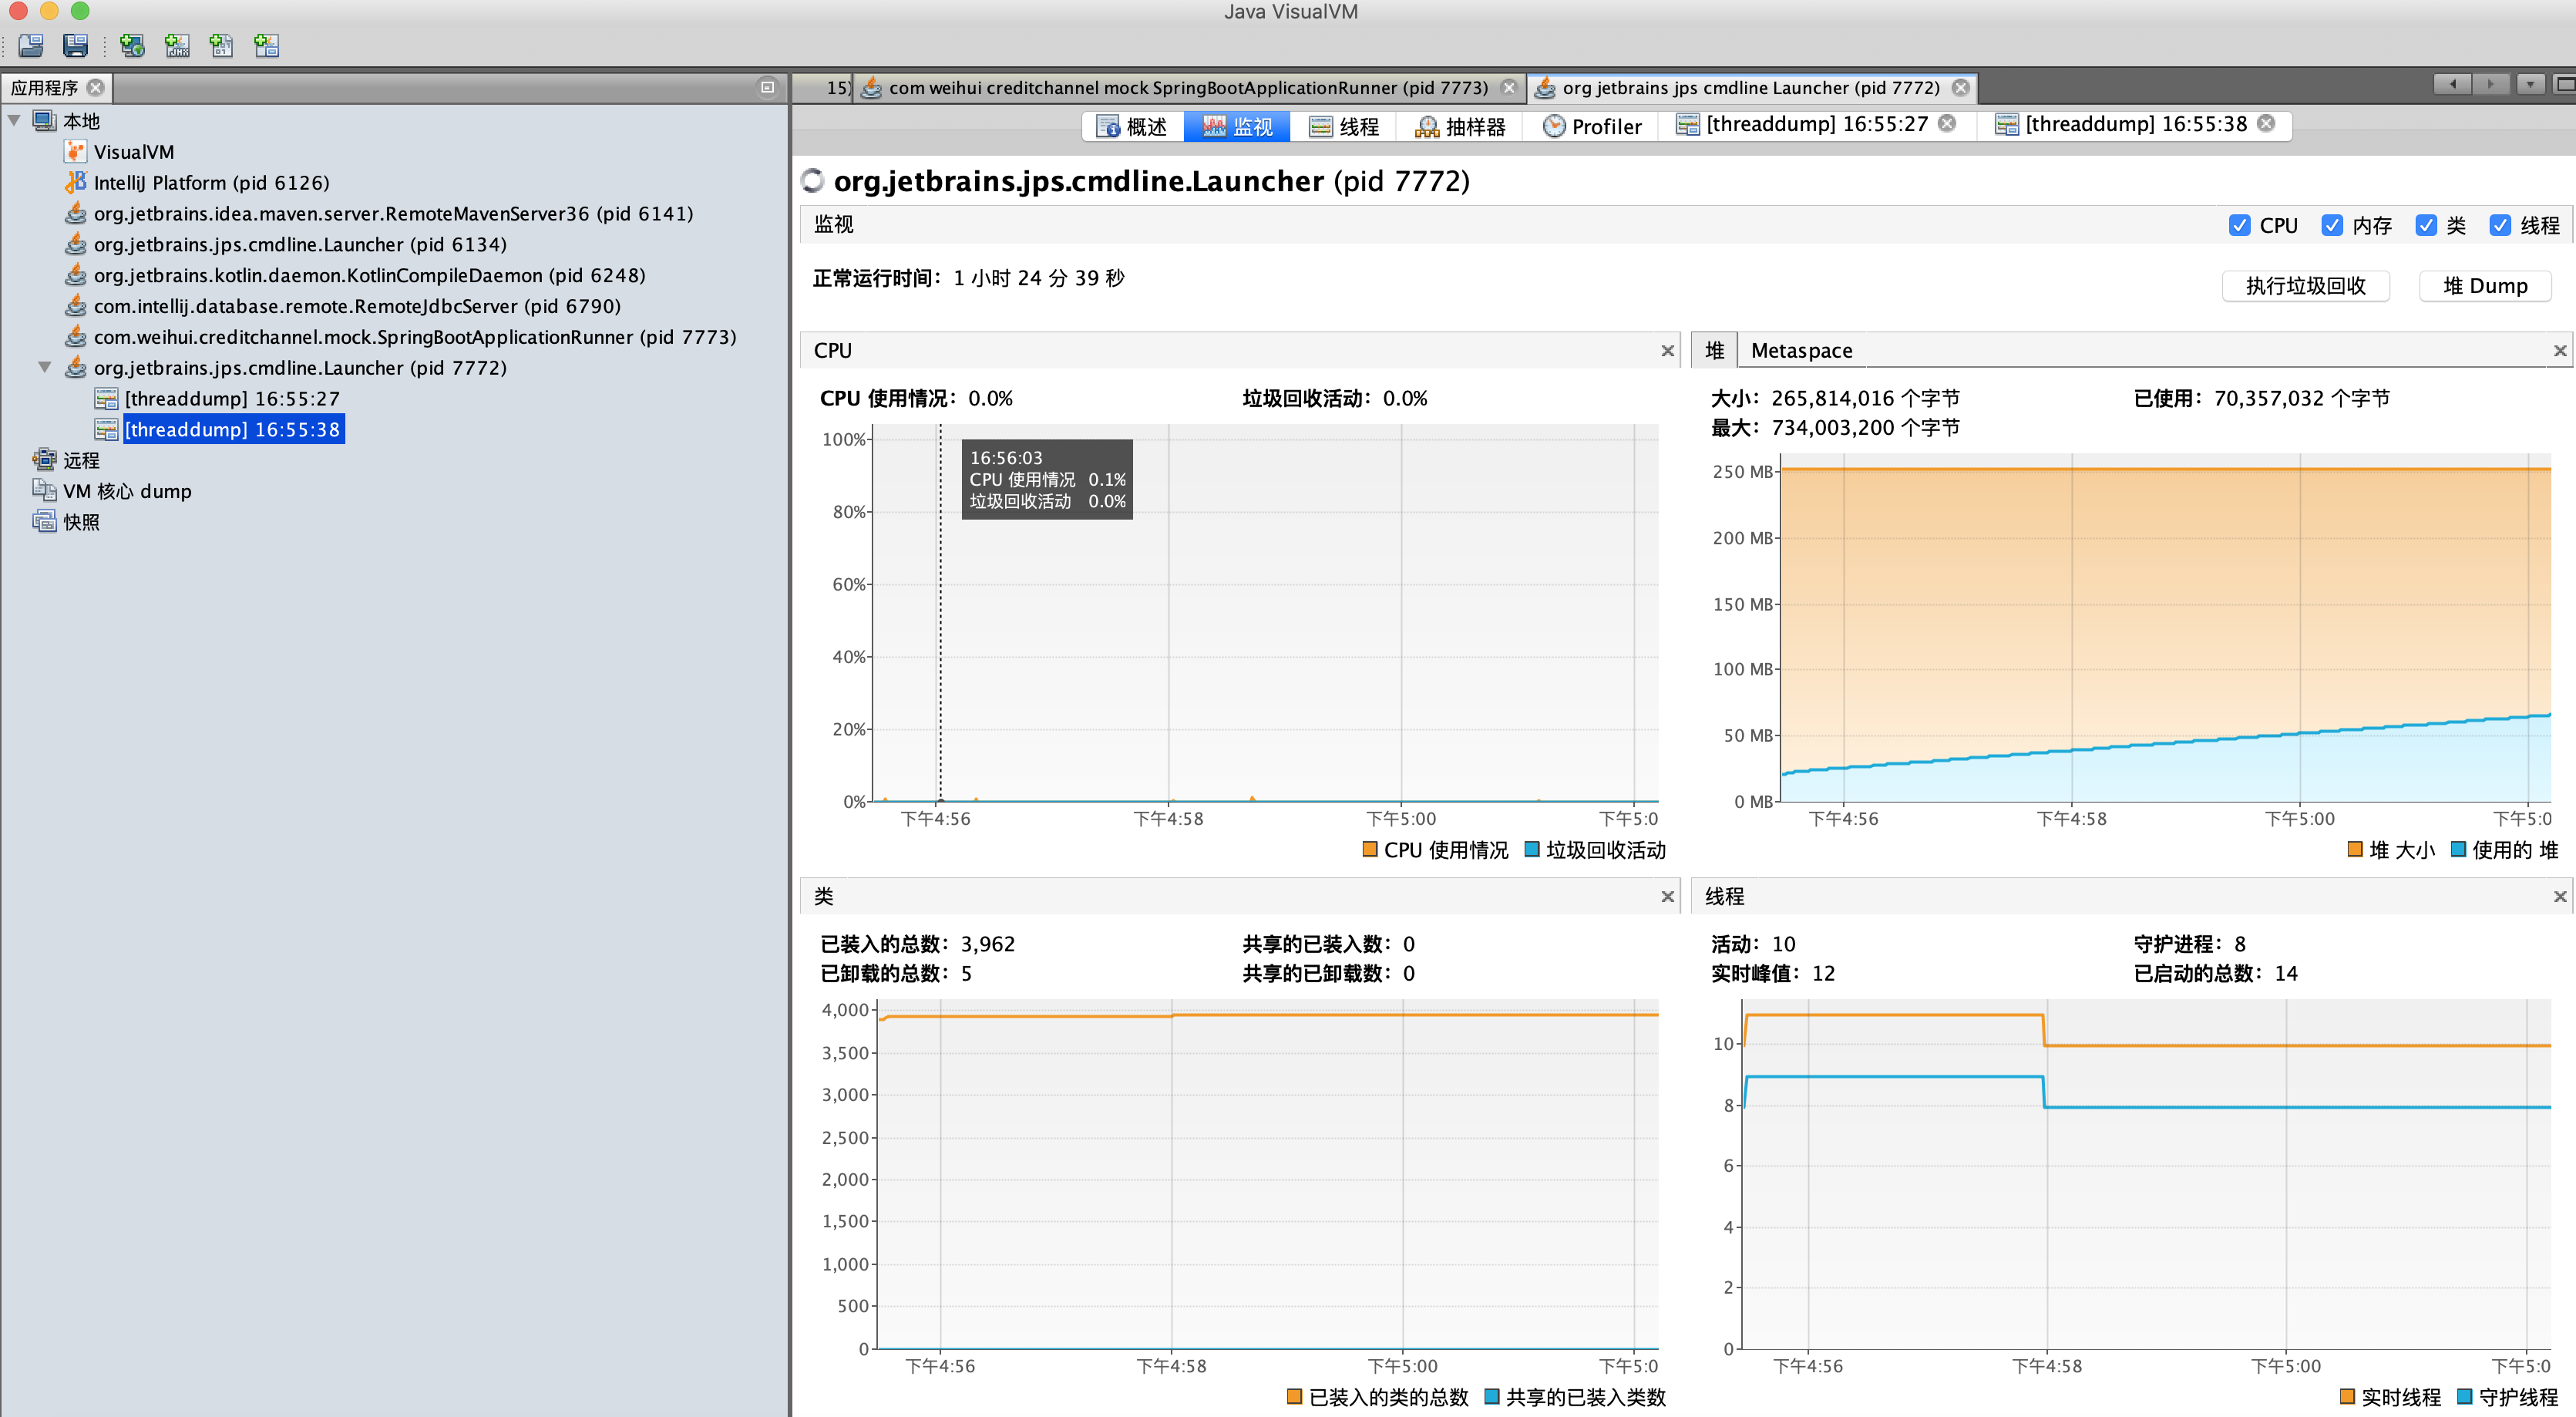
Task: Collapse the 本地 node in applications tree
Action: (15, 120)
